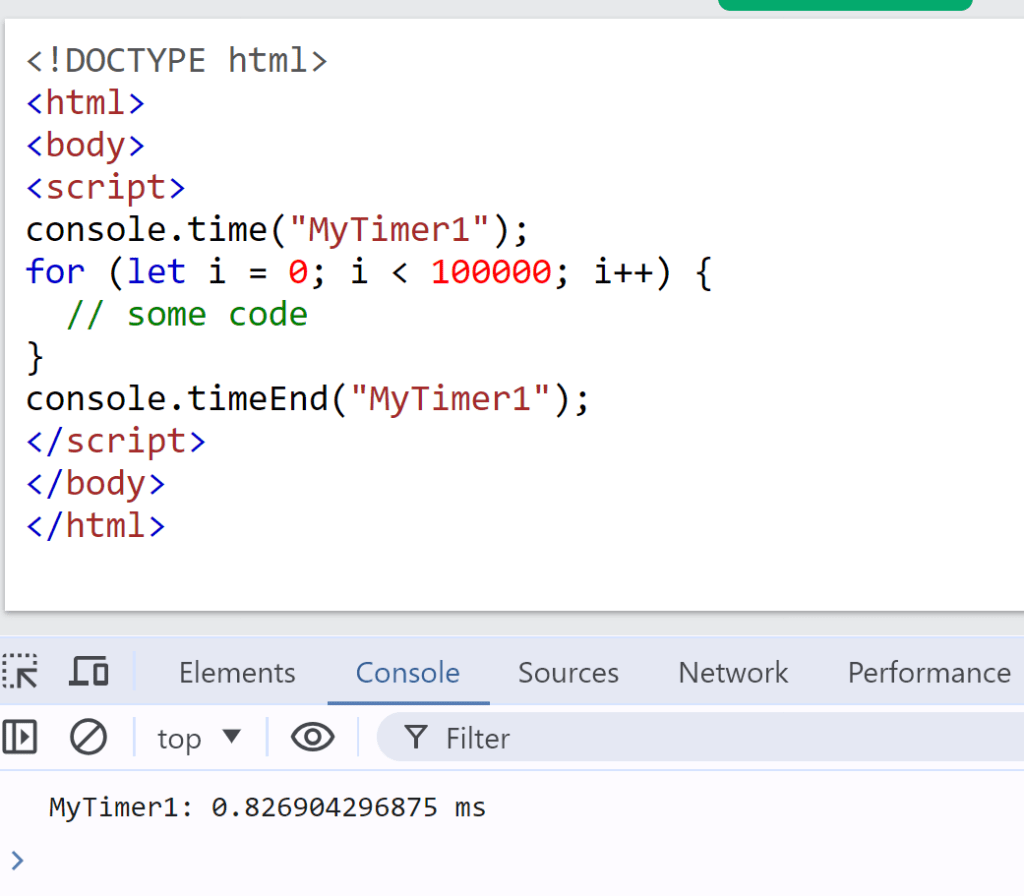Open the 'top' JavaScript context dropdown

point(199,738)
